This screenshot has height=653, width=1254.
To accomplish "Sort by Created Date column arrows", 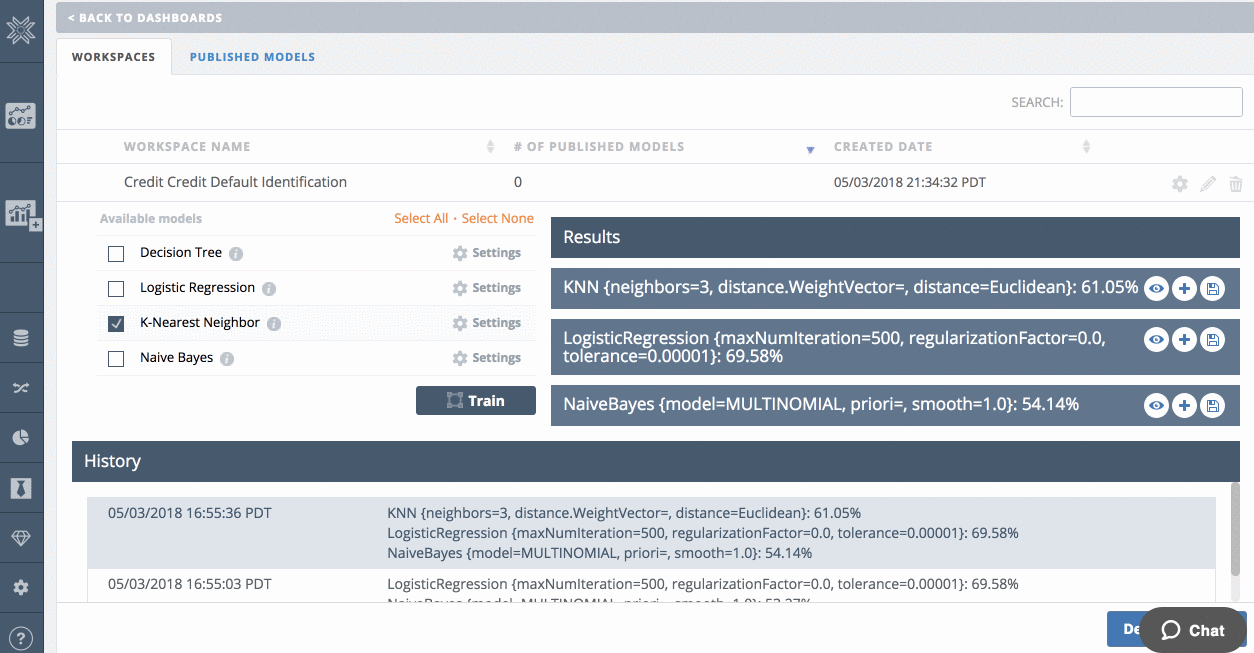I will pyautogui.click(x=1086, y=147).
